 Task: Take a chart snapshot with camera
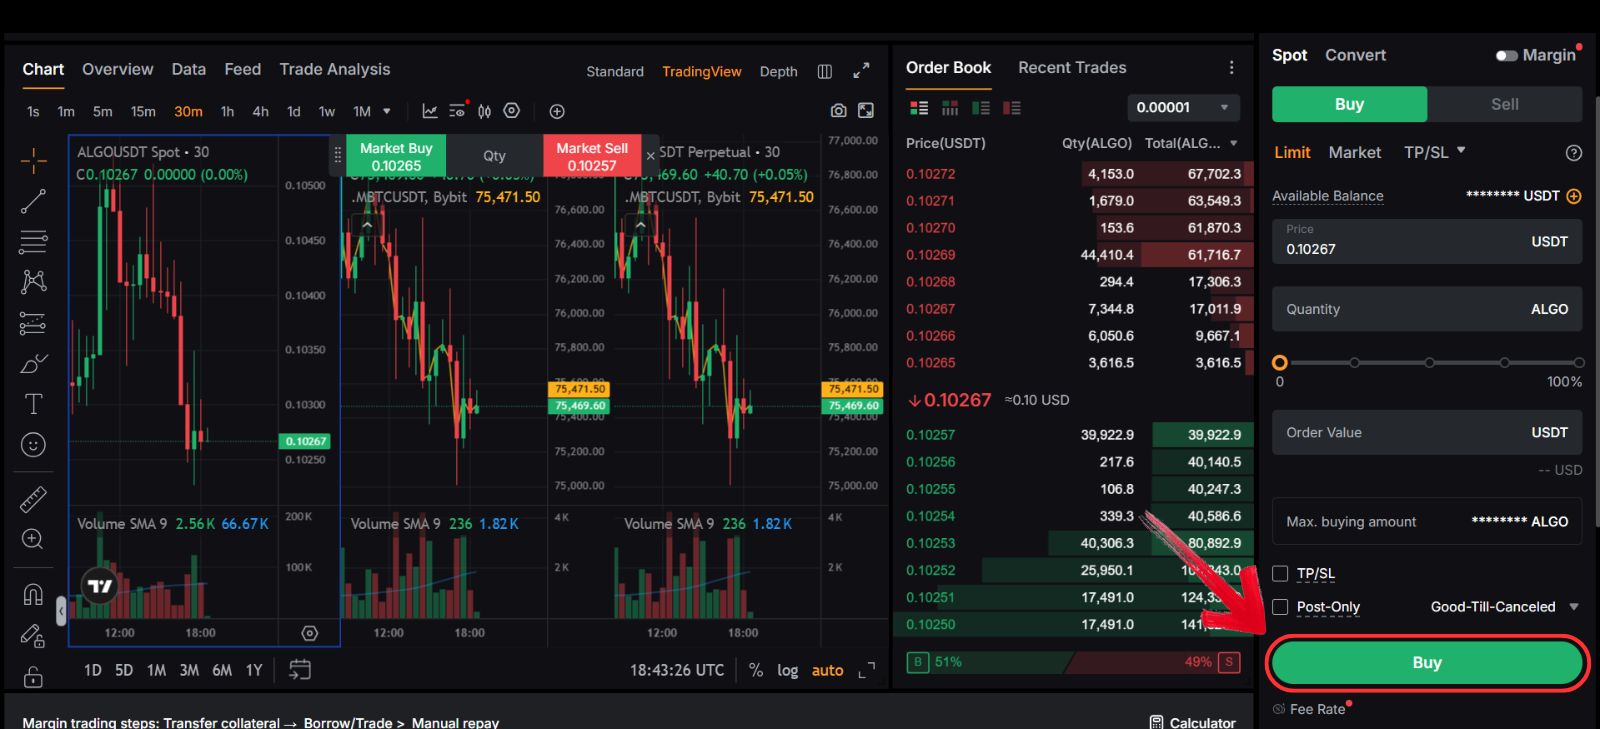(x=838, y=111)
